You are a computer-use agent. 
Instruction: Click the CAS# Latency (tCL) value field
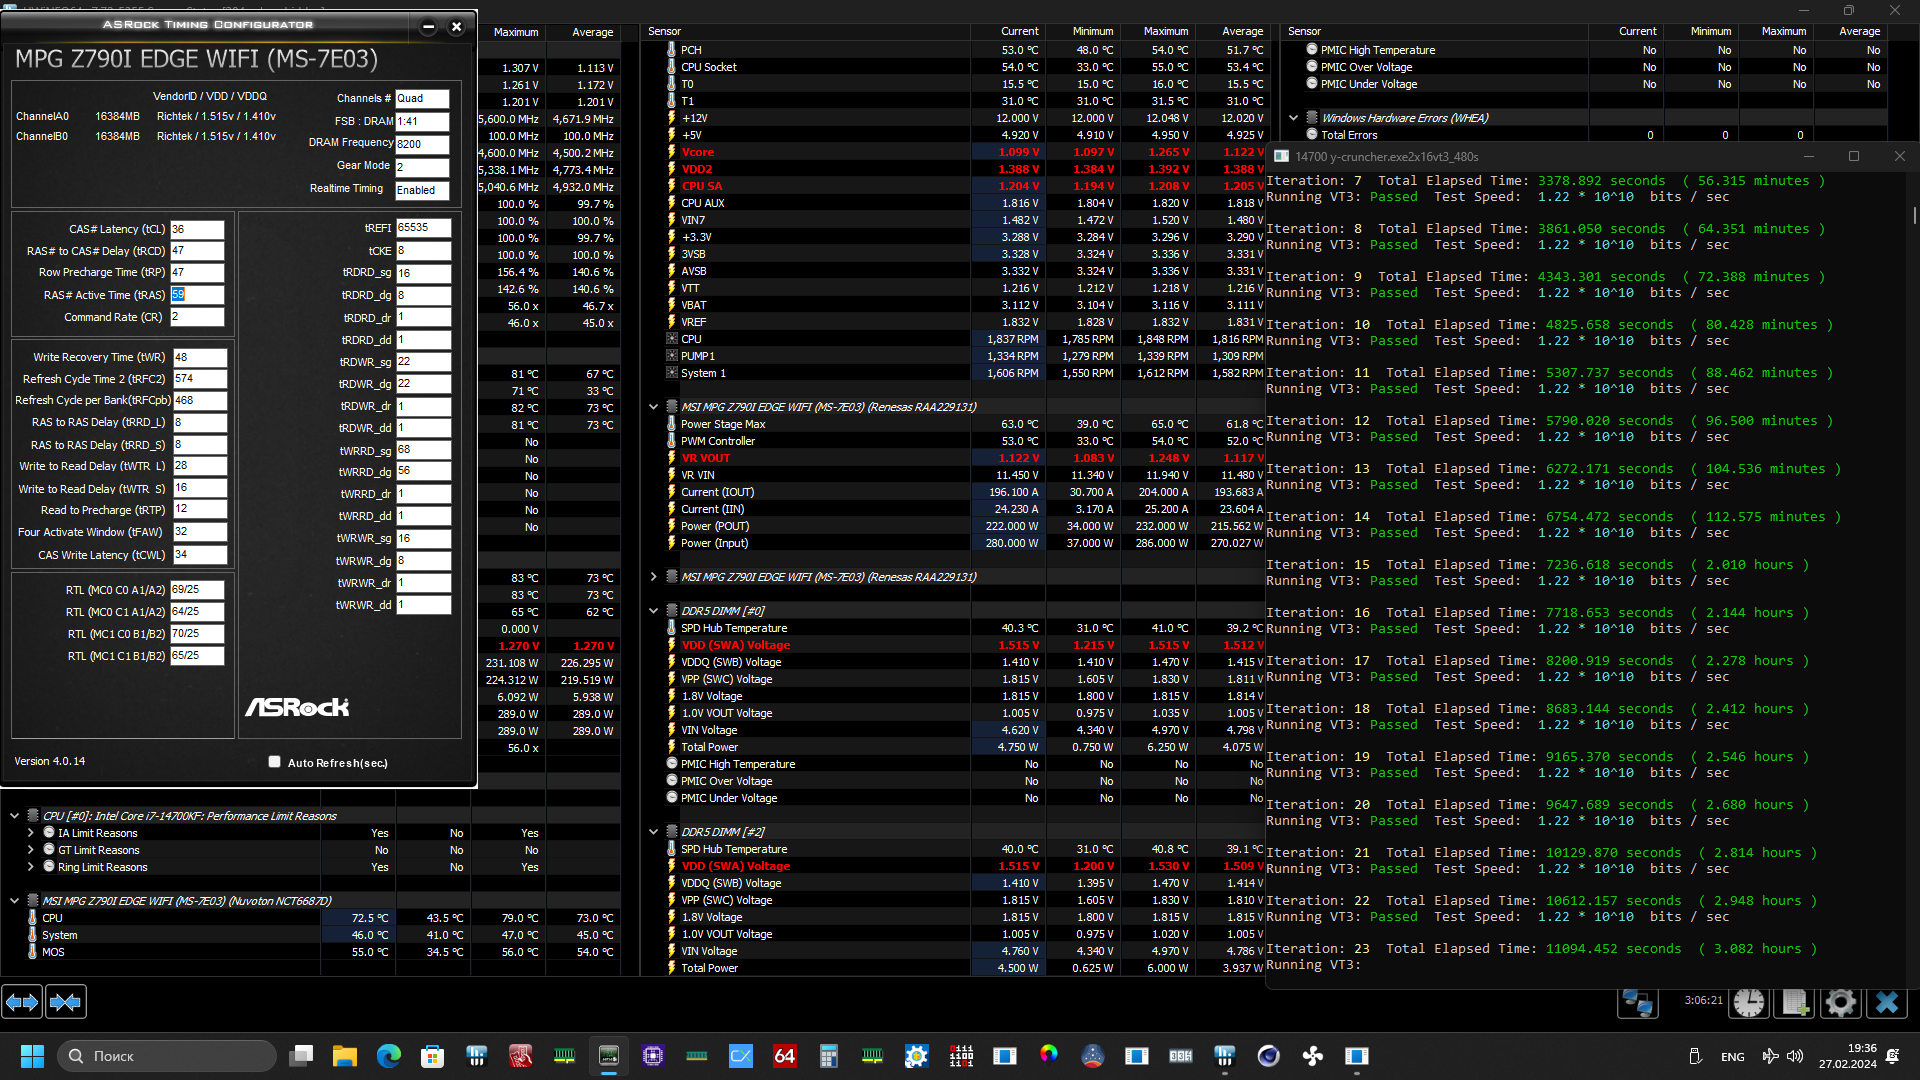[196, 229]
